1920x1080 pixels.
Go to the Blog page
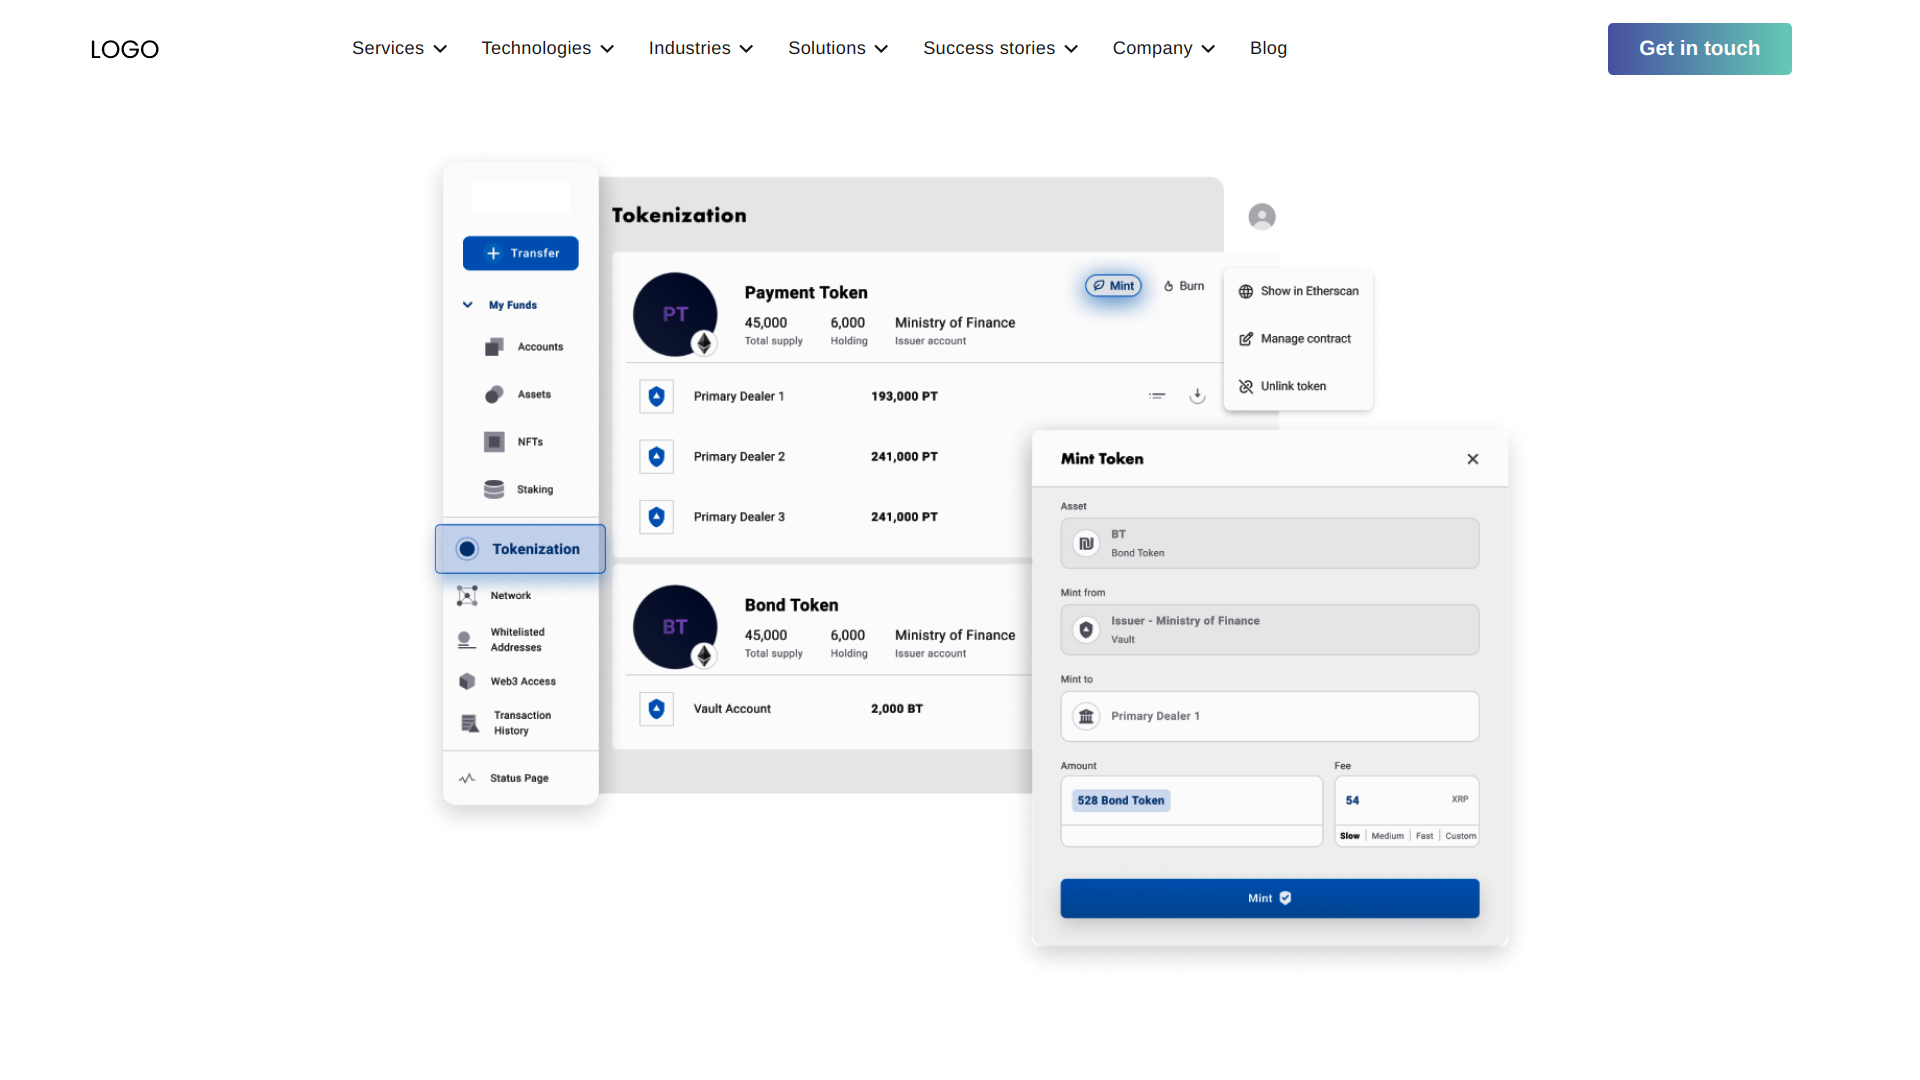pyautogui.click(x=1268, y=48)
